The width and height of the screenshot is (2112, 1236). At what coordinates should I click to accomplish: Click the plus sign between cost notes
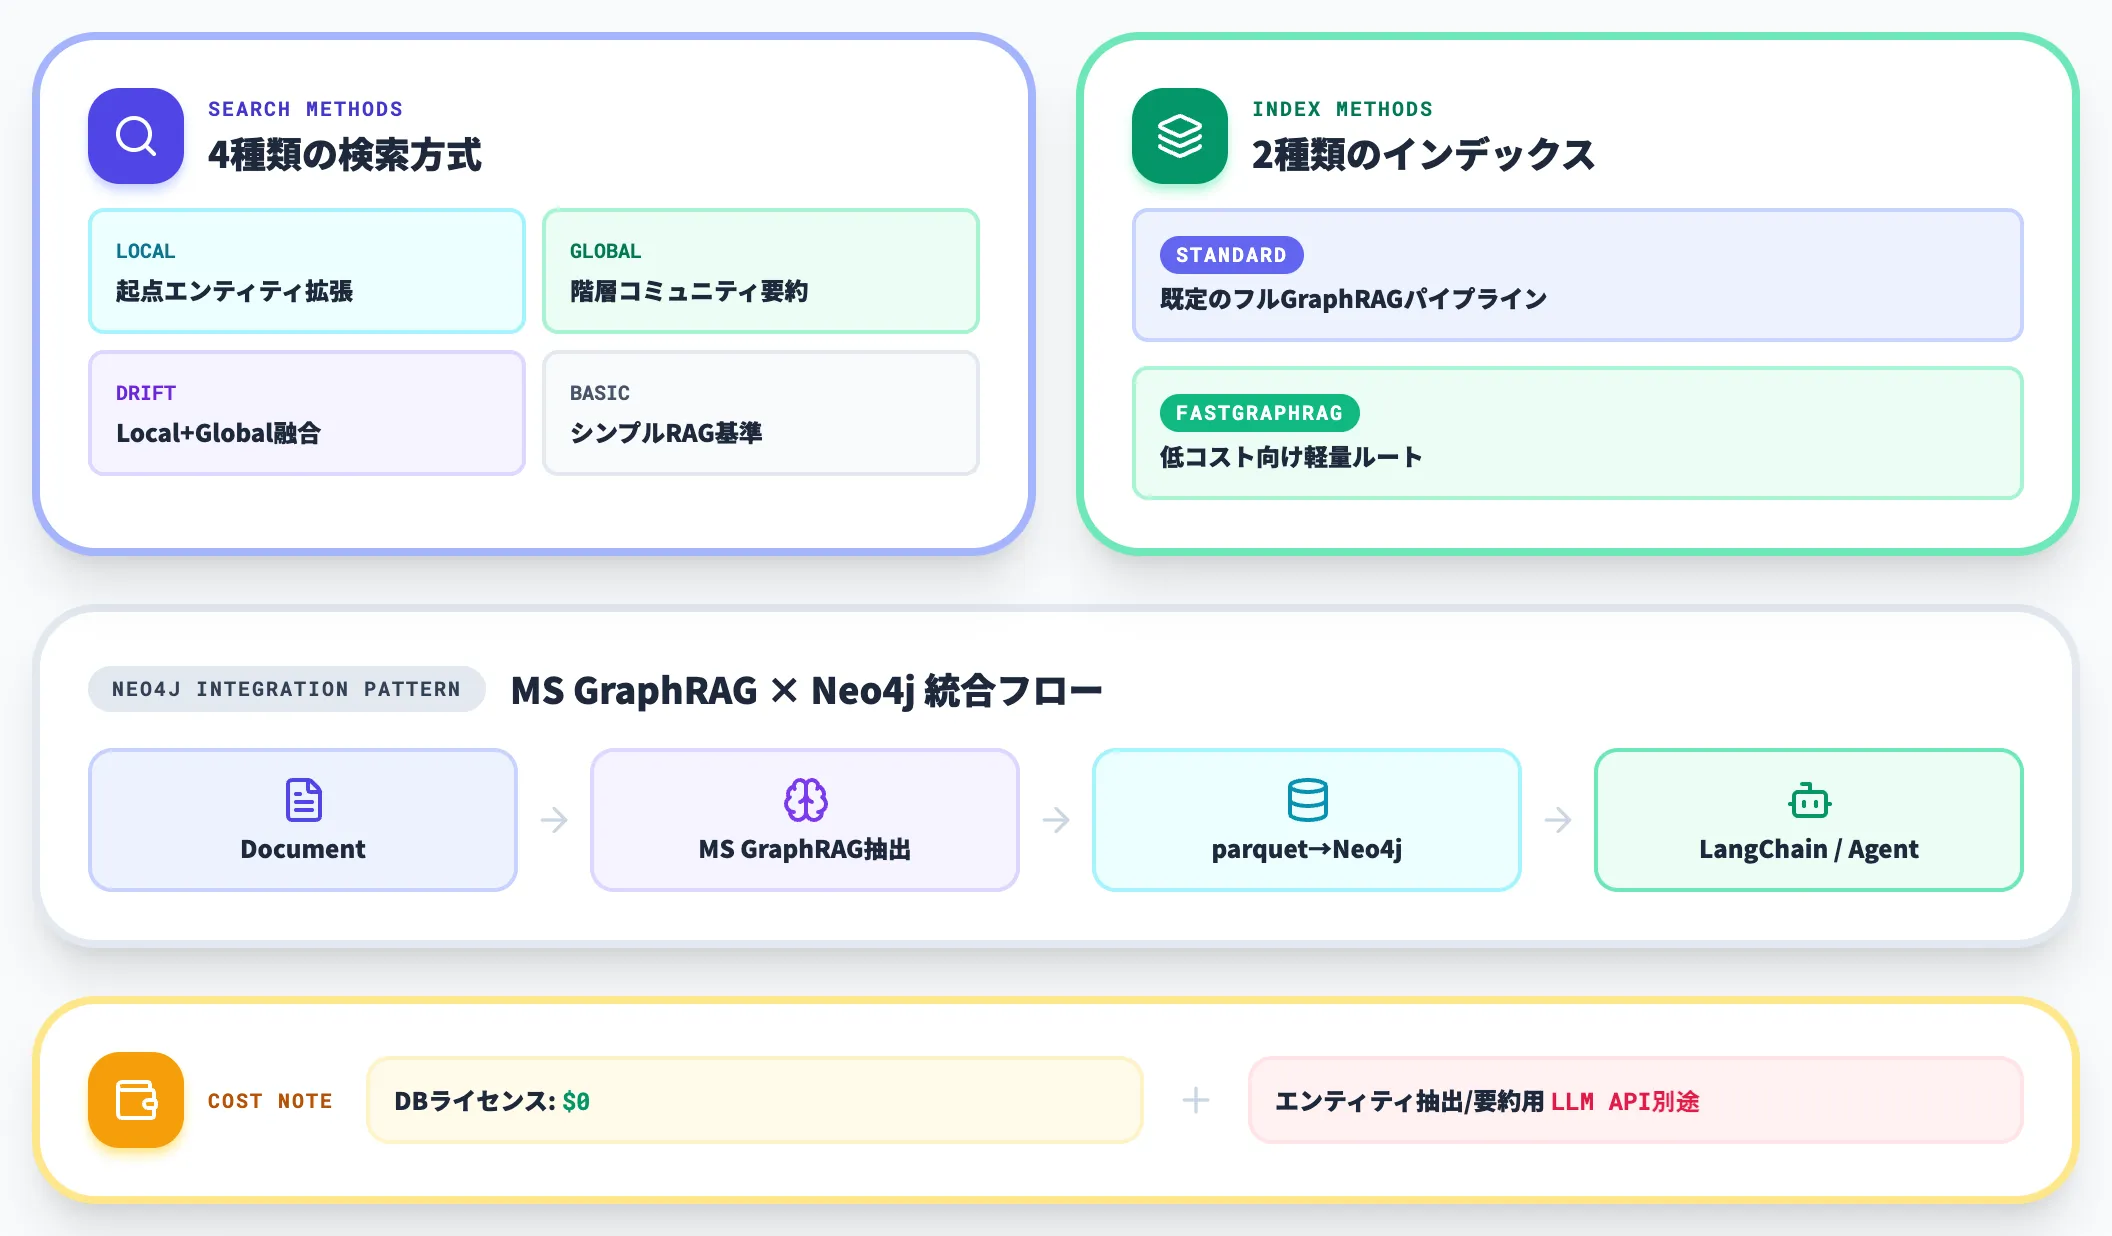click(x=1196, y=1100)
